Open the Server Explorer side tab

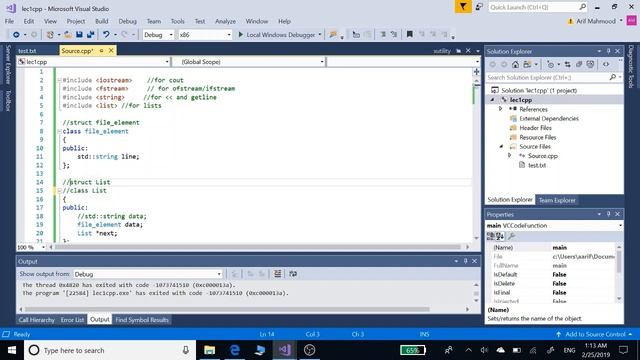(x=8, y=64)
